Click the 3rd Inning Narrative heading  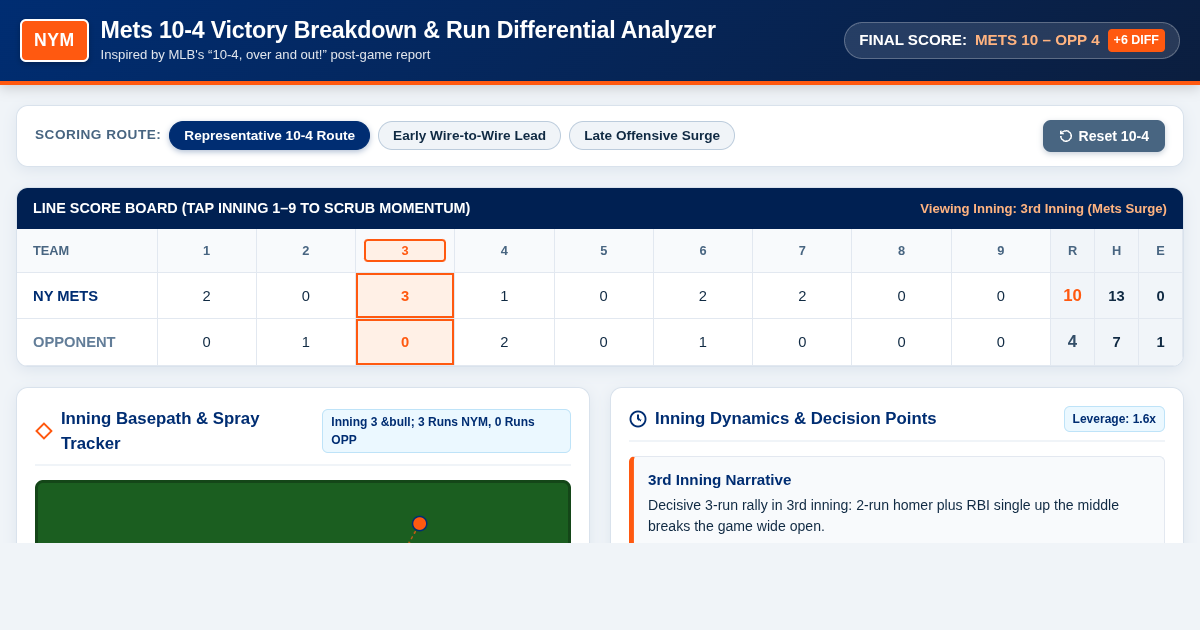pos(719,480)
